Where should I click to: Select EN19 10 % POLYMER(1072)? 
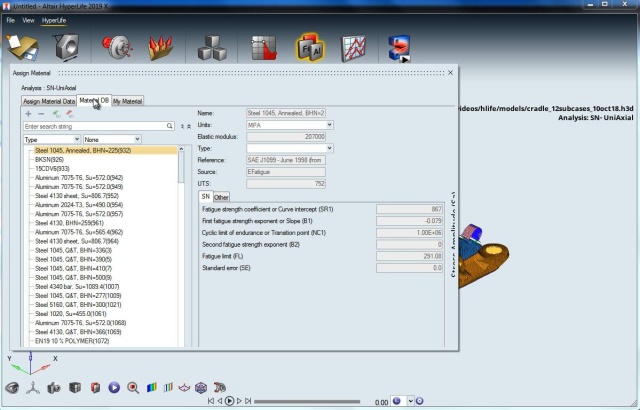pos(72,341)
